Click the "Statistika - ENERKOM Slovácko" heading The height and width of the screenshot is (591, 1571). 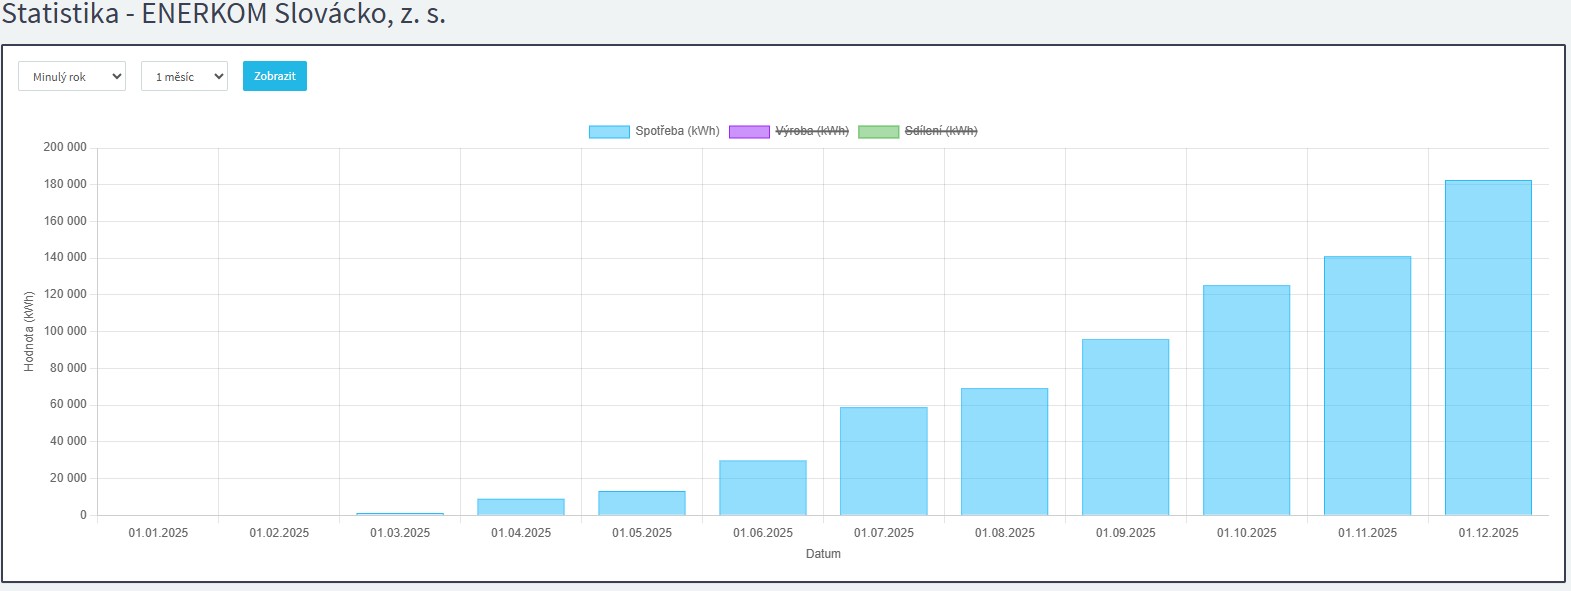(223, 14)
